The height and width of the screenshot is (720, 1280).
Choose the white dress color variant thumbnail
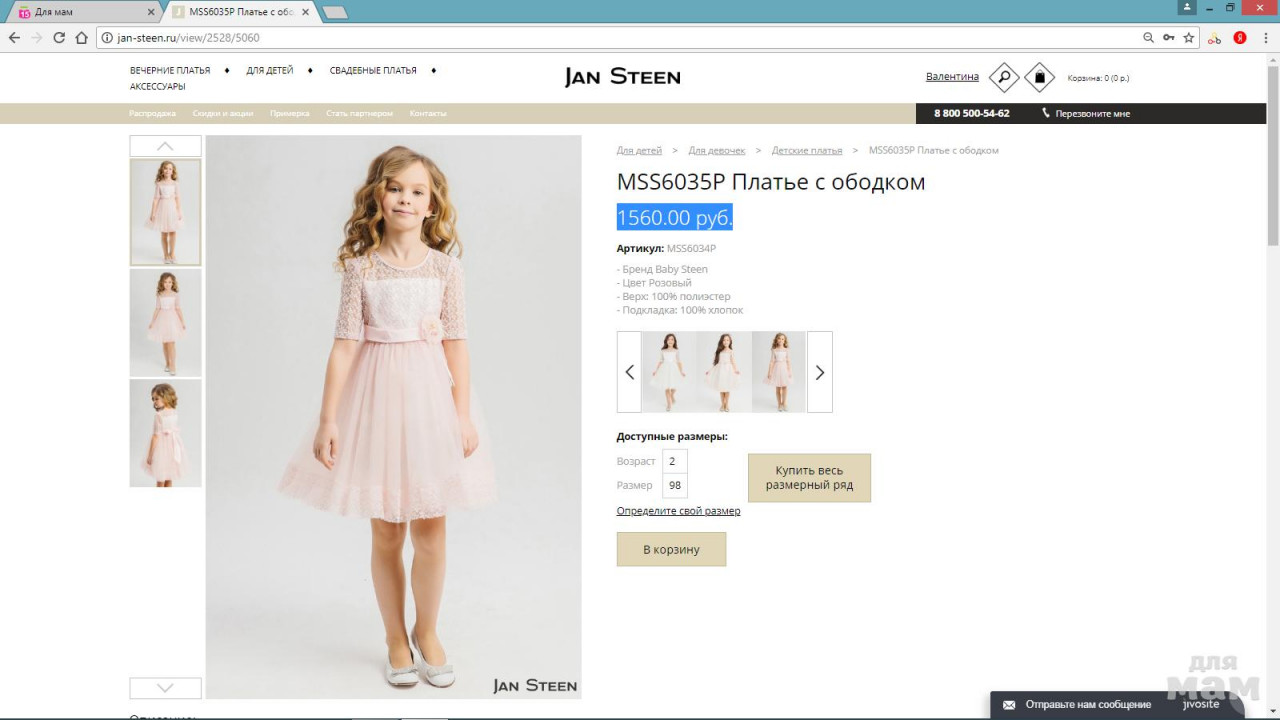pyautogui.click(x=669, y=372)
